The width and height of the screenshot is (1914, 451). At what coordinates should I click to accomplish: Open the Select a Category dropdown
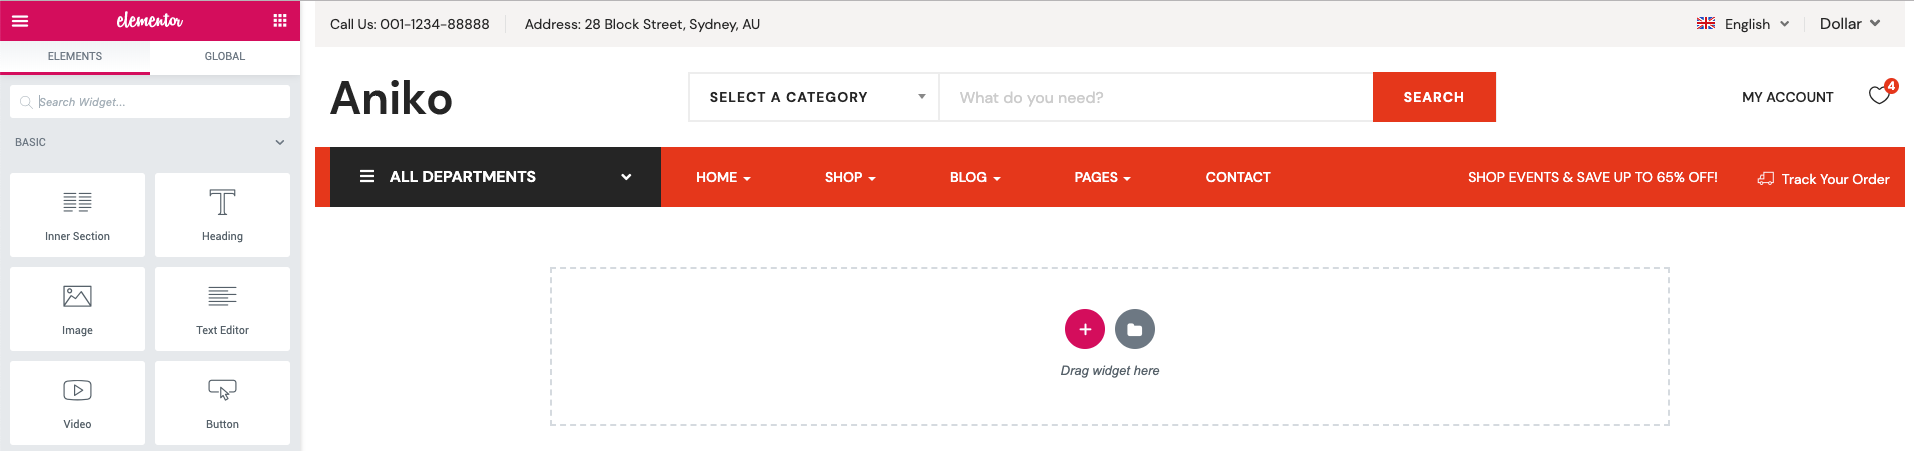[x=814, y=97]
